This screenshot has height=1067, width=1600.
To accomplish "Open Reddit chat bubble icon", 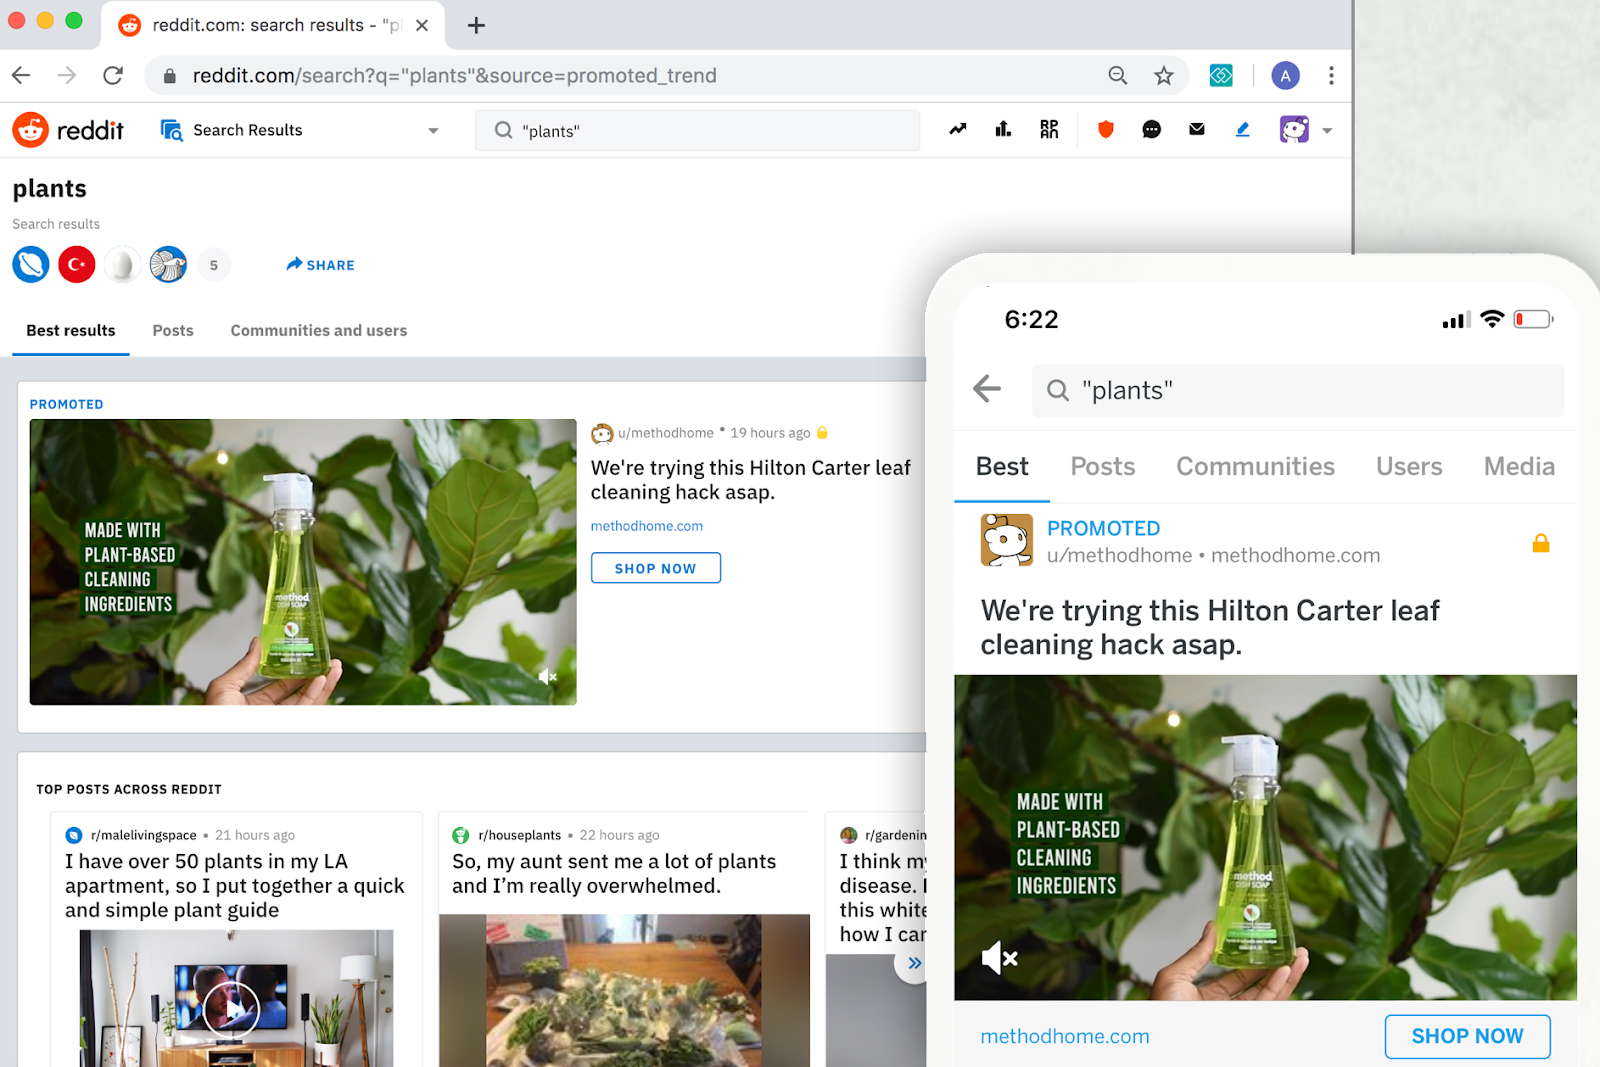I will (1151, 129).
